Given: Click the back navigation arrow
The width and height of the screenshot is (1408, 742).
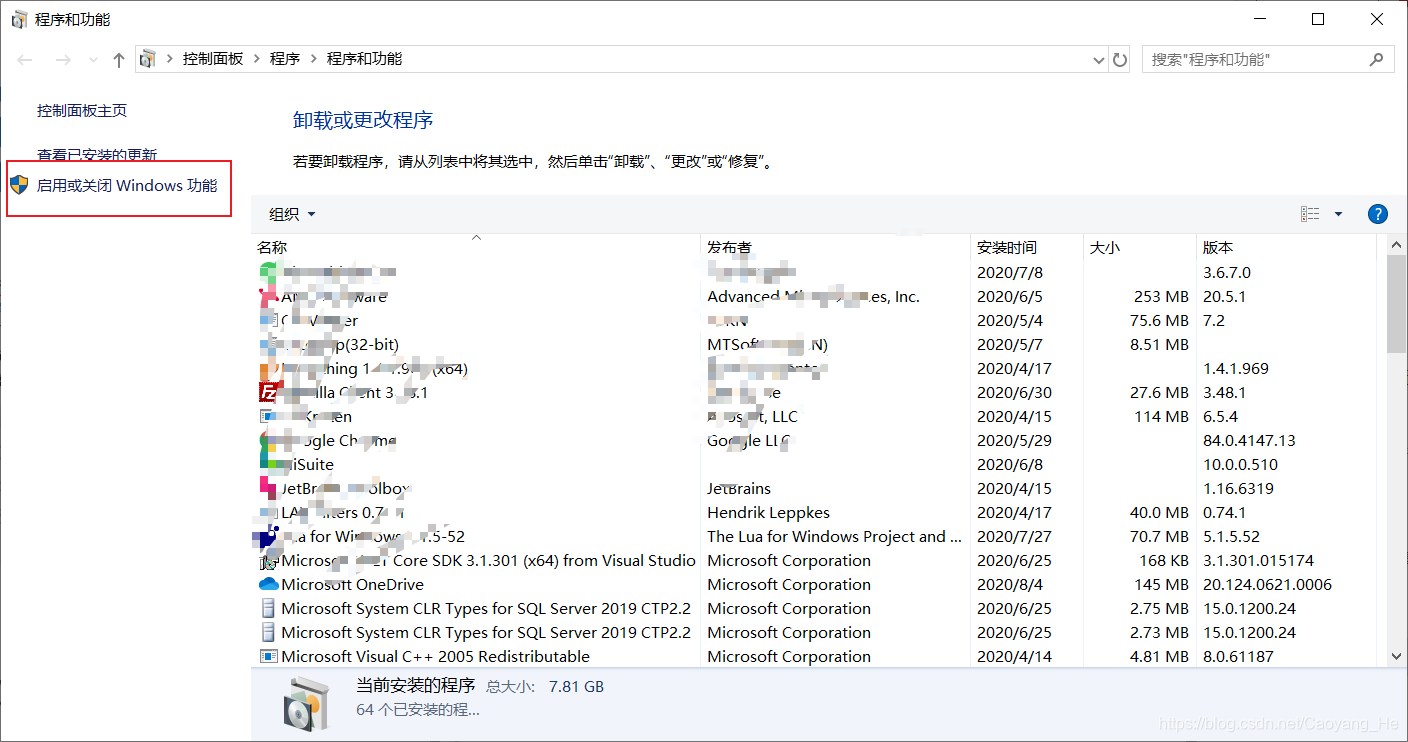Looking at the screenshot, I should tap(24, 60).
